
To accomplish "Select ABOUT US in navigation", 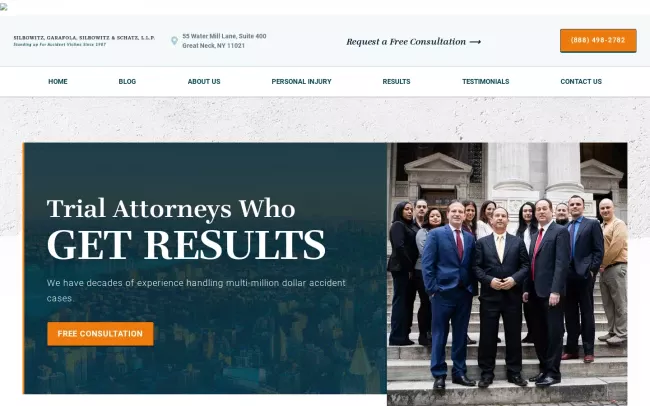I will tap(204, 82).
